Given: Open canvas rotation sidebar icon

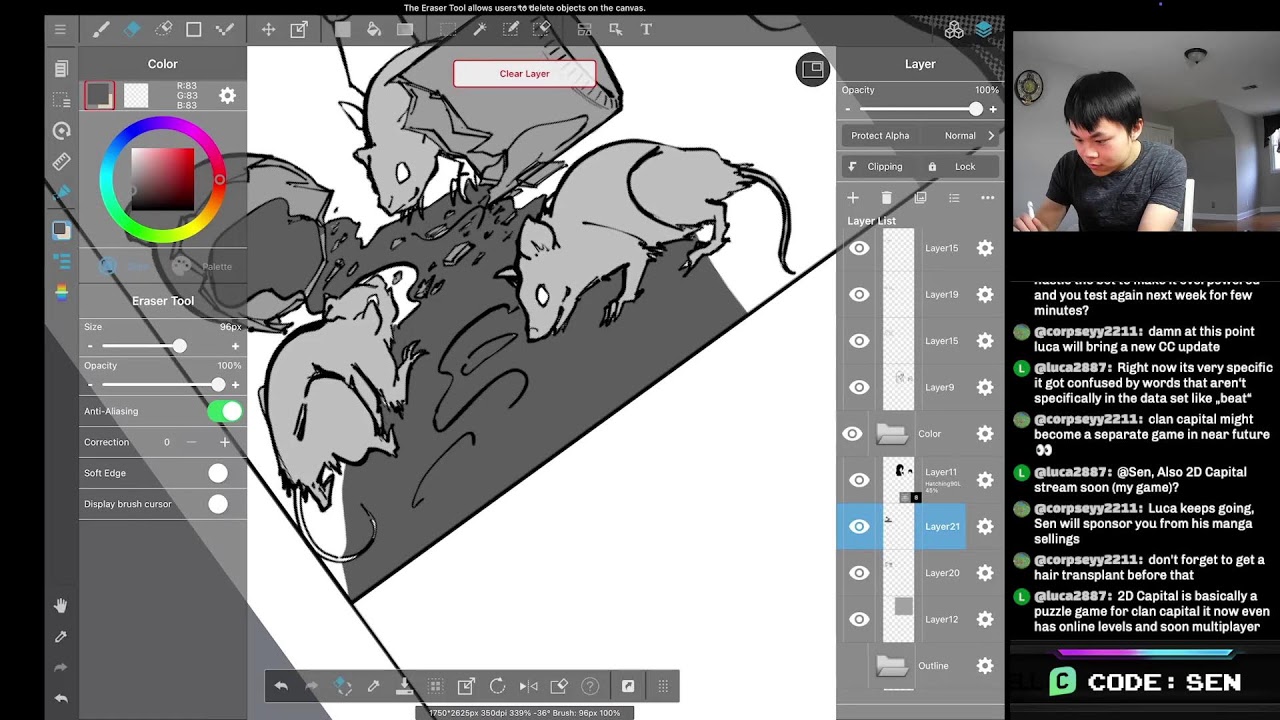Looking at the screenshot, I should pyautogui.click(x=61, y=130).
